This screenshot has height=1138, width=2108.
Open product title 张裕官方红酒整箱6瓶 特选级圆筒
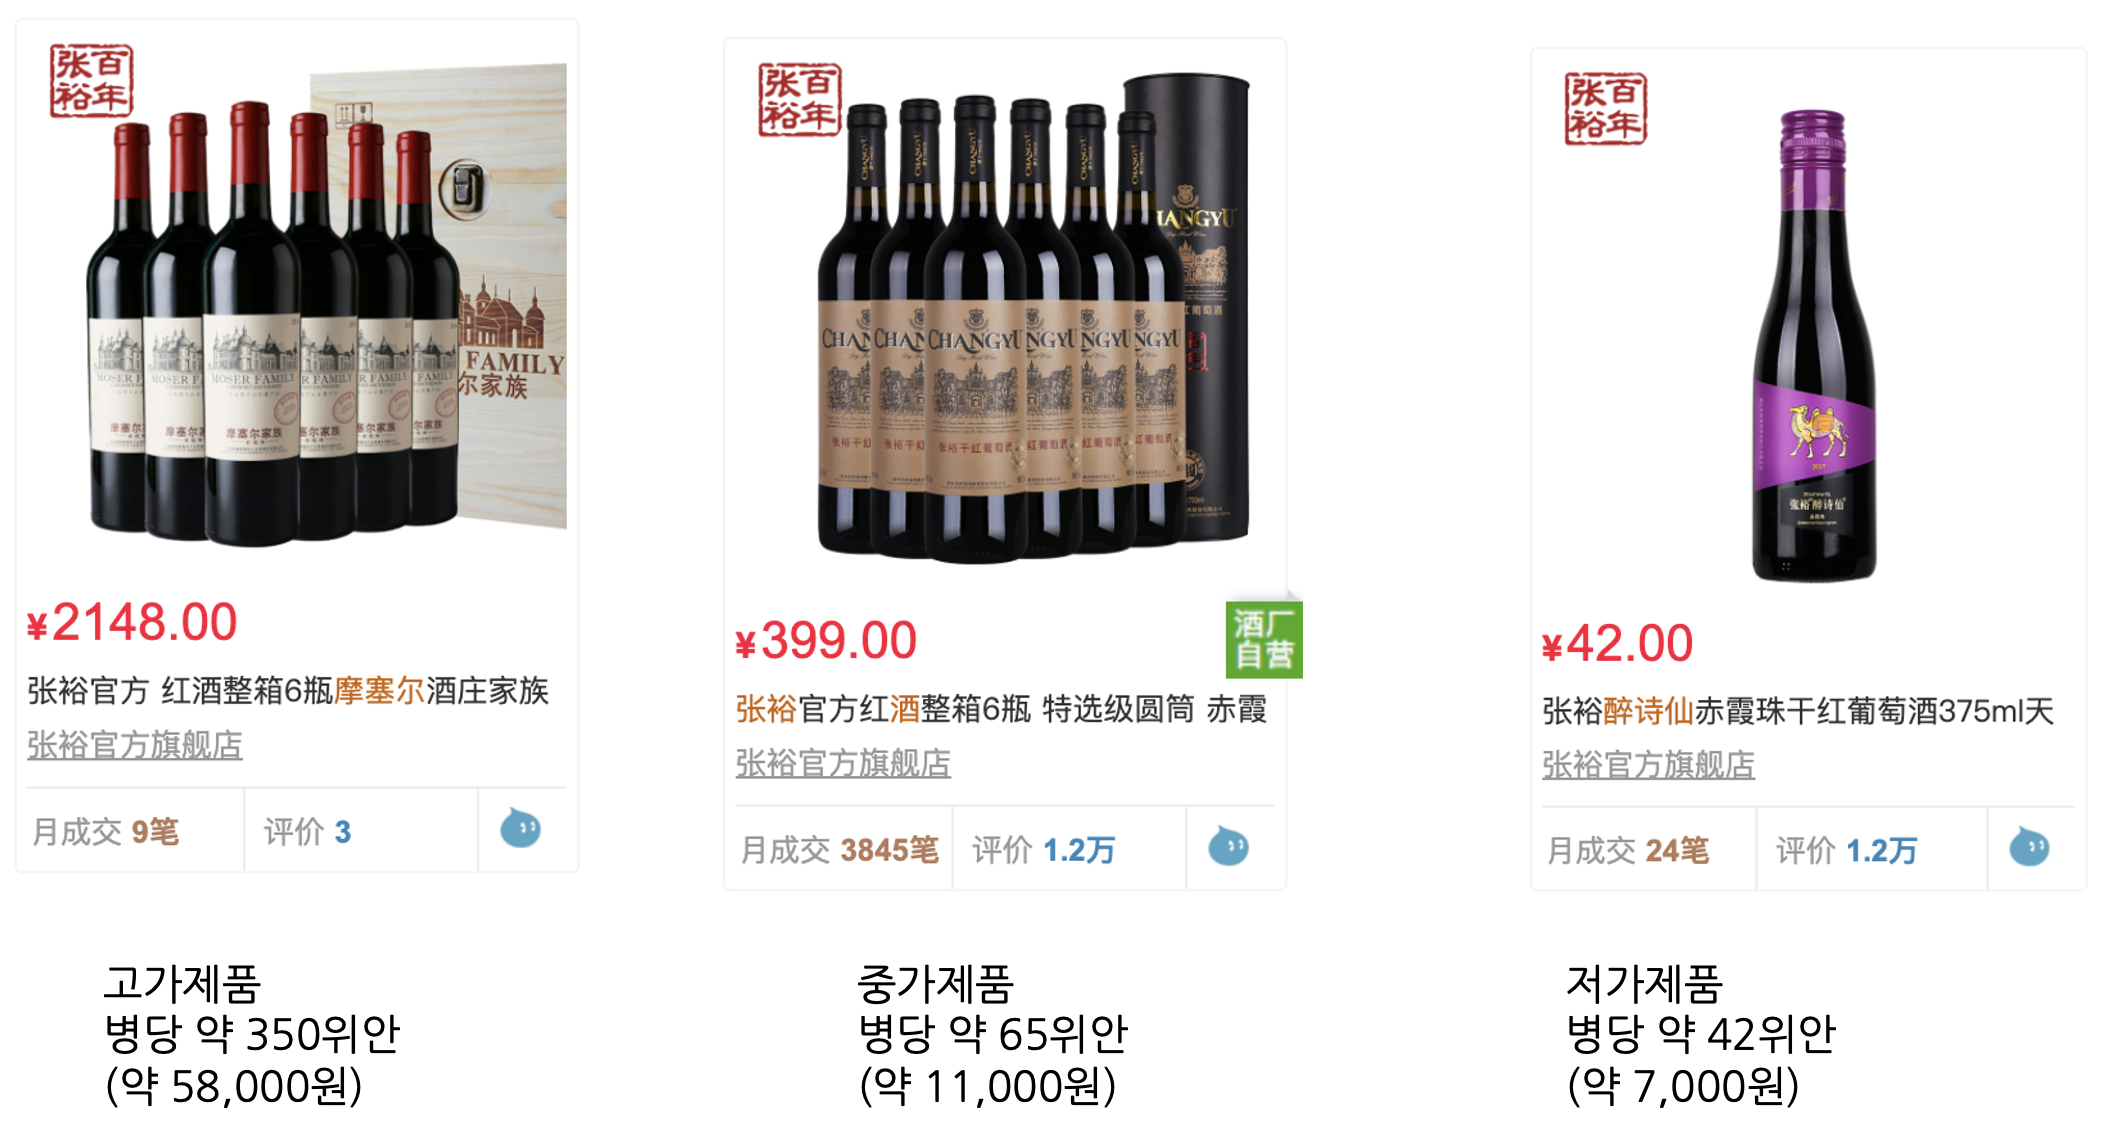point(1002,710)
